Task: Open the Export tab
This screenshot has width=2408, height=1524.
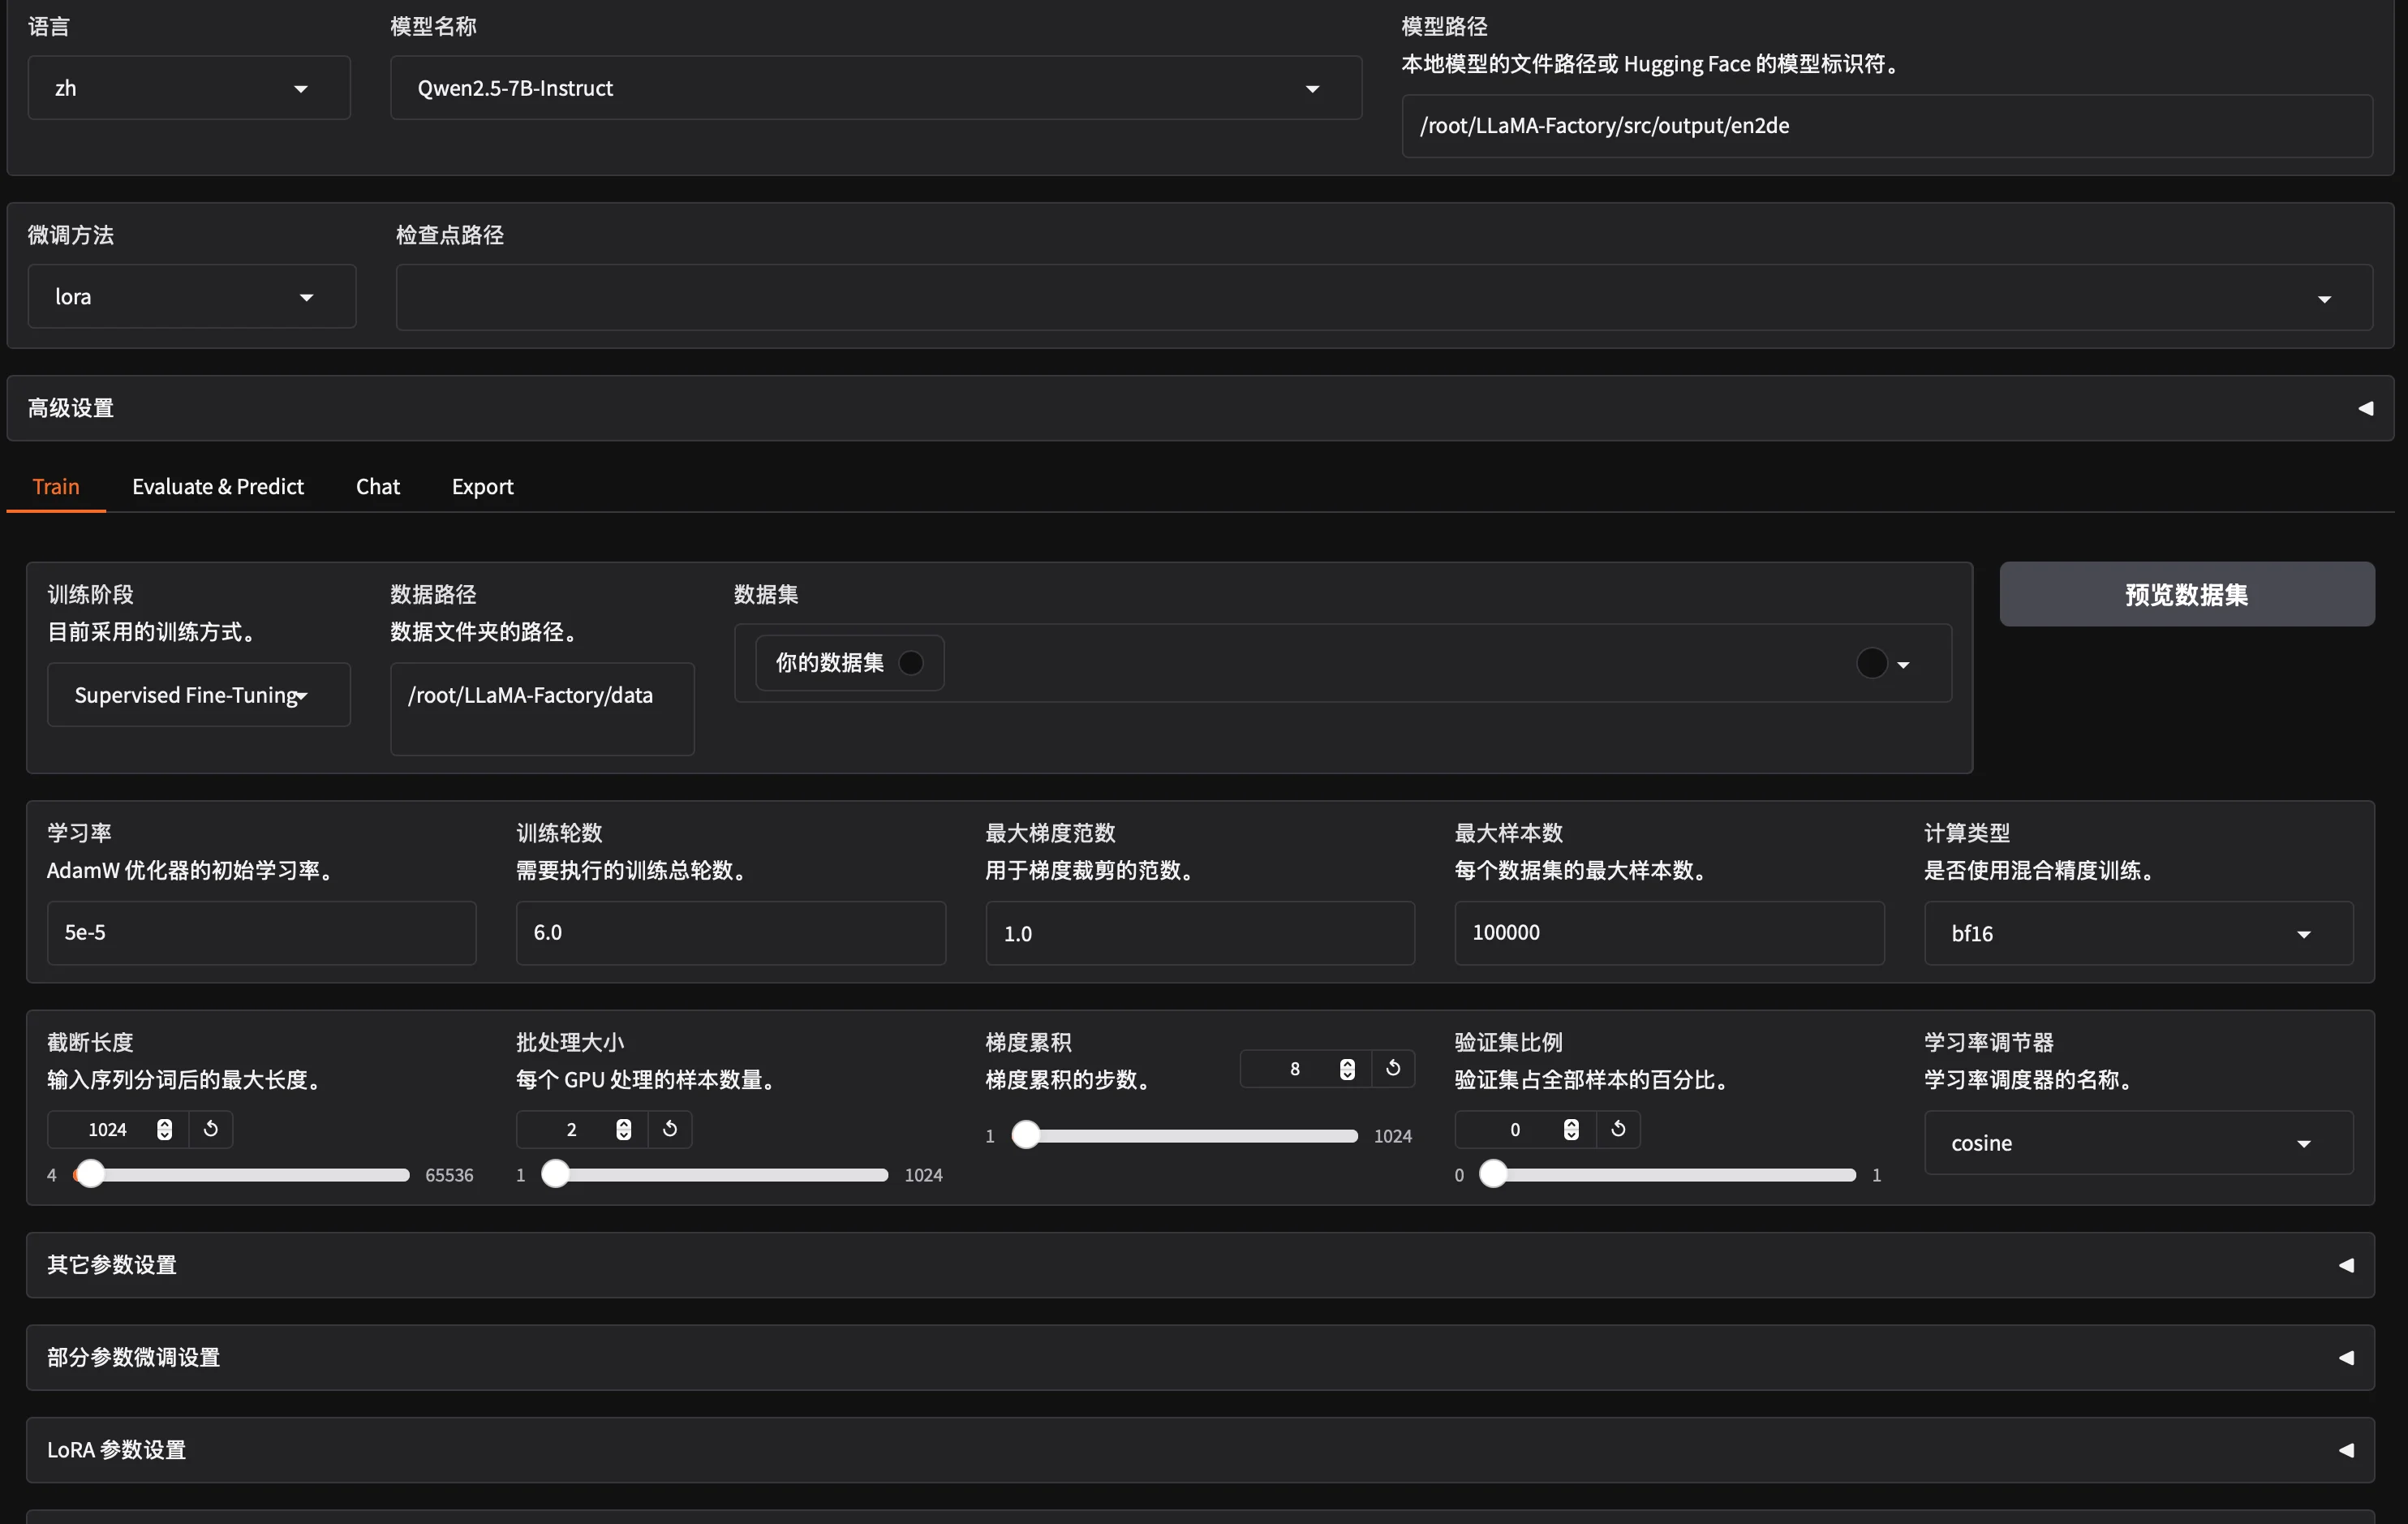Action: point(482,486)
